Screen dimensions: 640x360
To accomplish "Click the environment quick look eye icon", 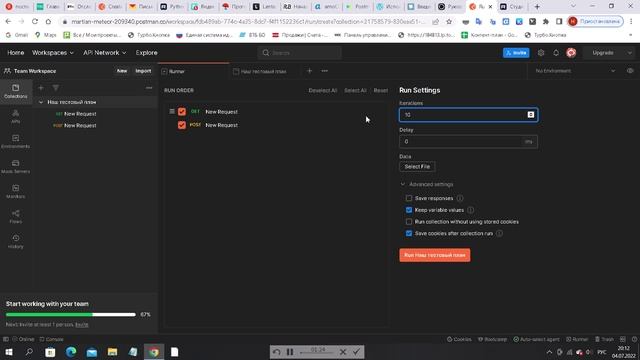I will pyautogui.click(x=630, y=71).
